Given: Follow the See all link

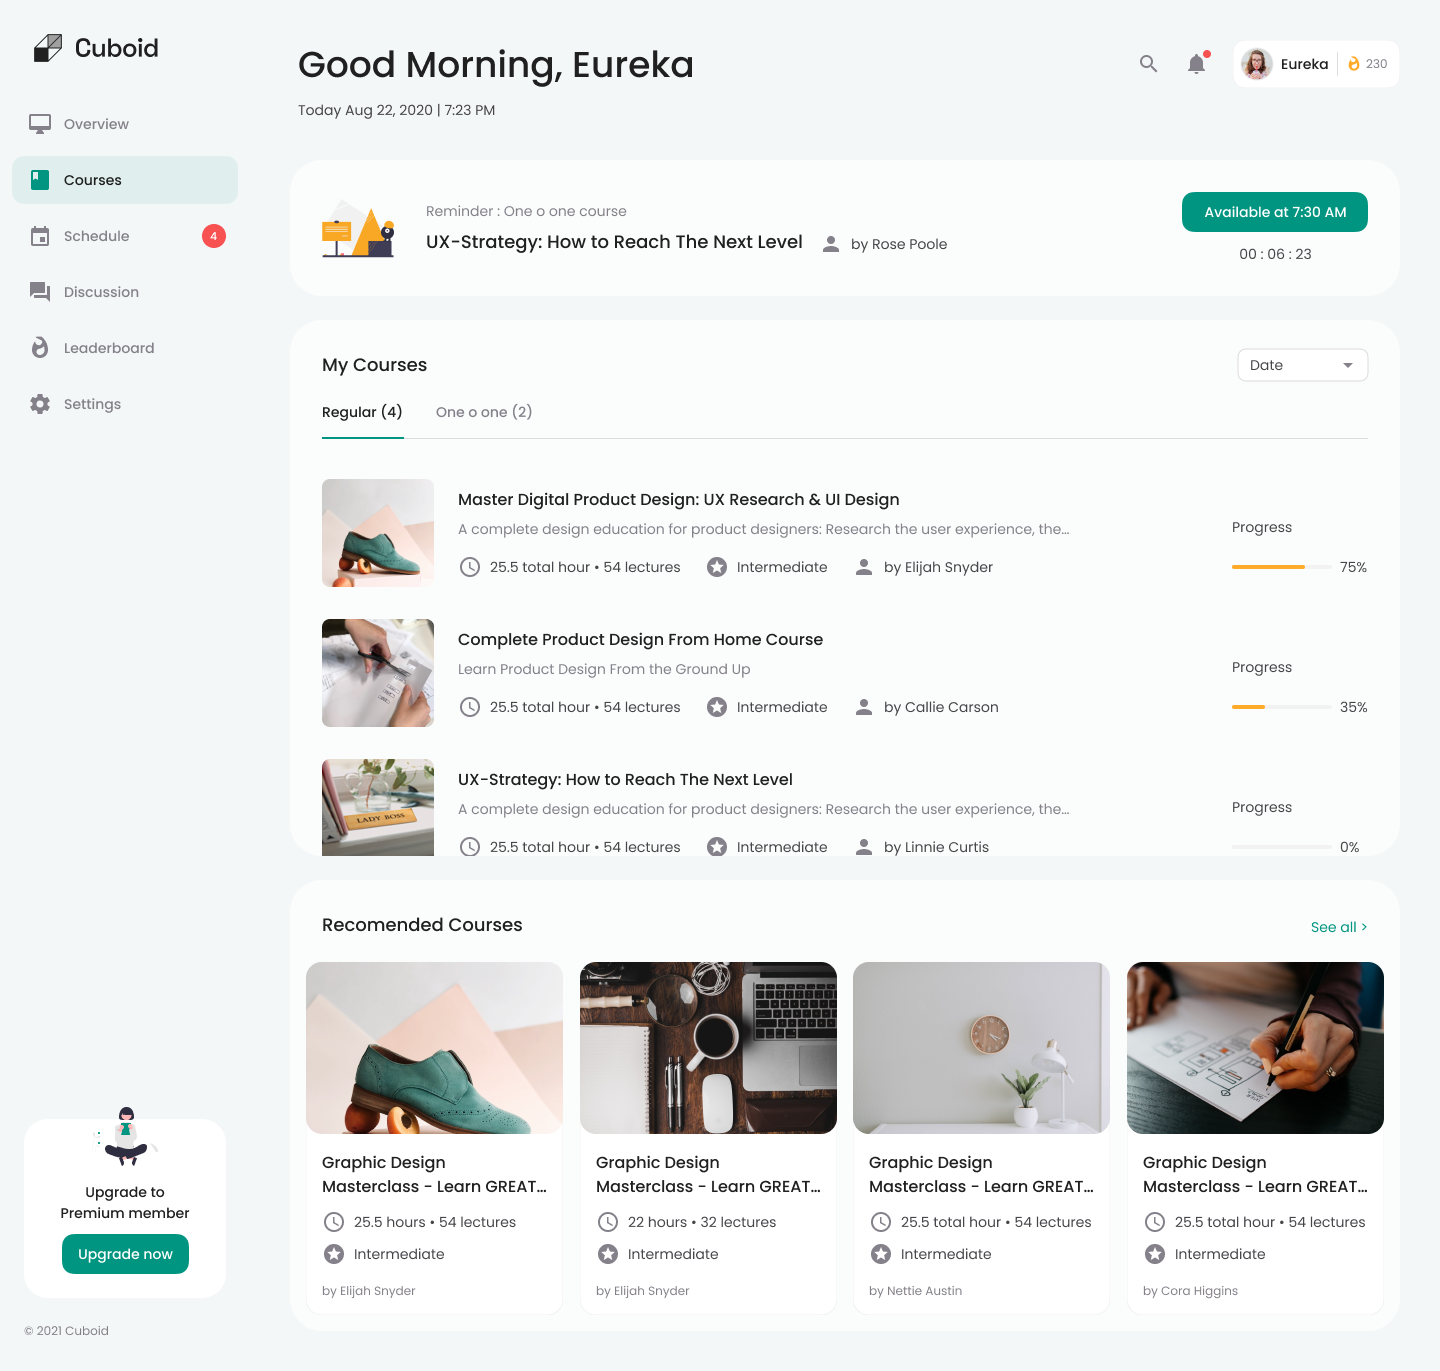Looking at the screenshot, I should [x=1339, y=927].
